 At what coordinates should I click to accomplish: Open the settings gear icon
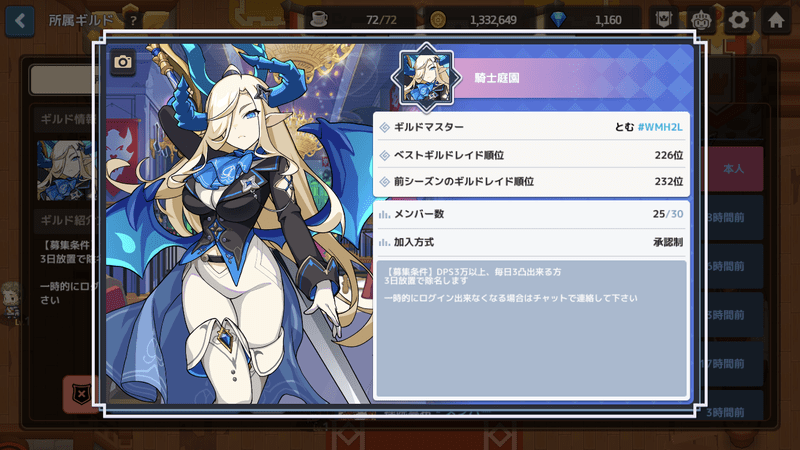point(738,20)
